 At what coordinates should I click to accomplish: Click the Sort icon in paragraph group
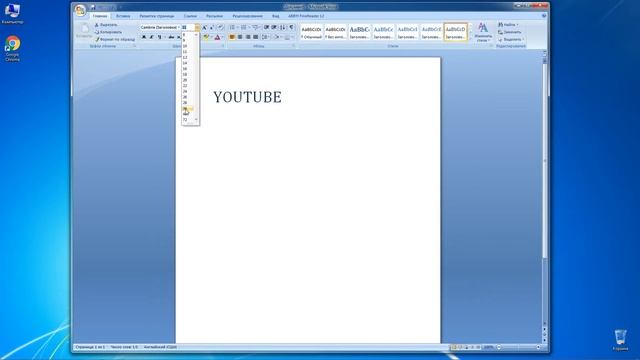[283, 27]
